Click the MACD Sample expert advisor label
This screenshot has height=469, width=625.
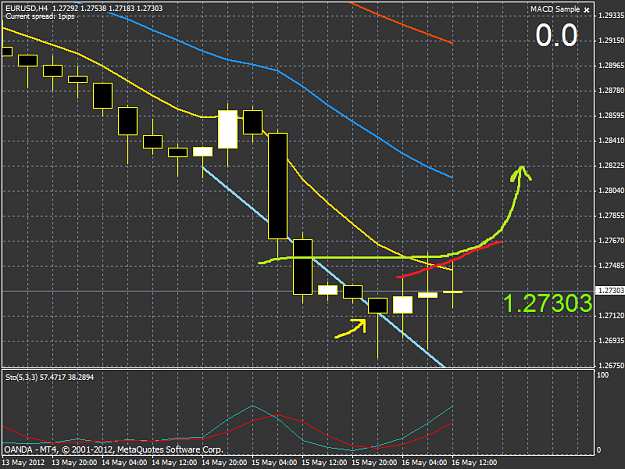554,9
